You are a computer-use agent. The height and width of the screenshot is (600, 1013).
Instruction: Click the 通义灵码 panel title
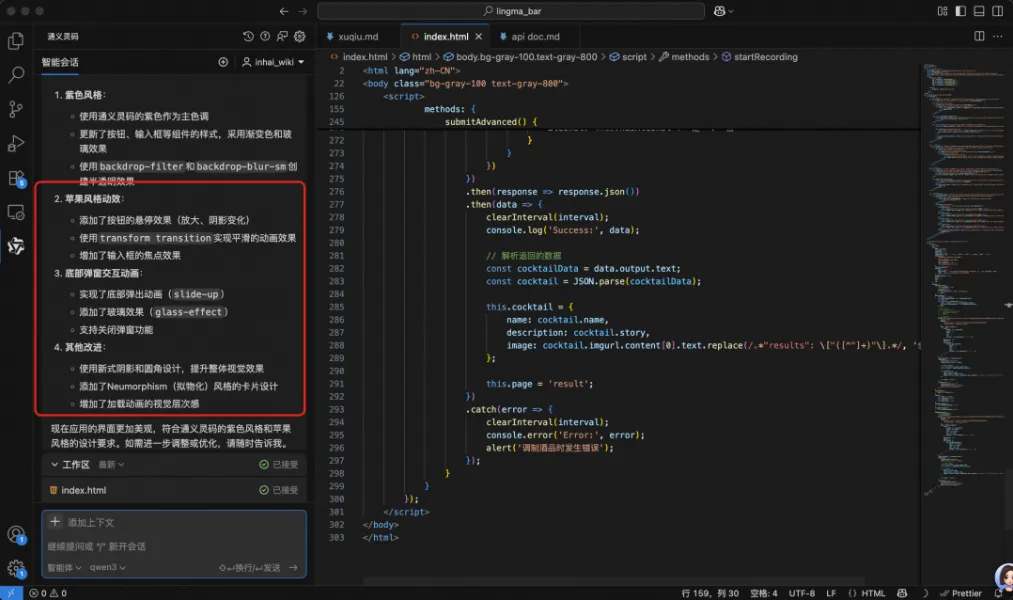[63, 37]
